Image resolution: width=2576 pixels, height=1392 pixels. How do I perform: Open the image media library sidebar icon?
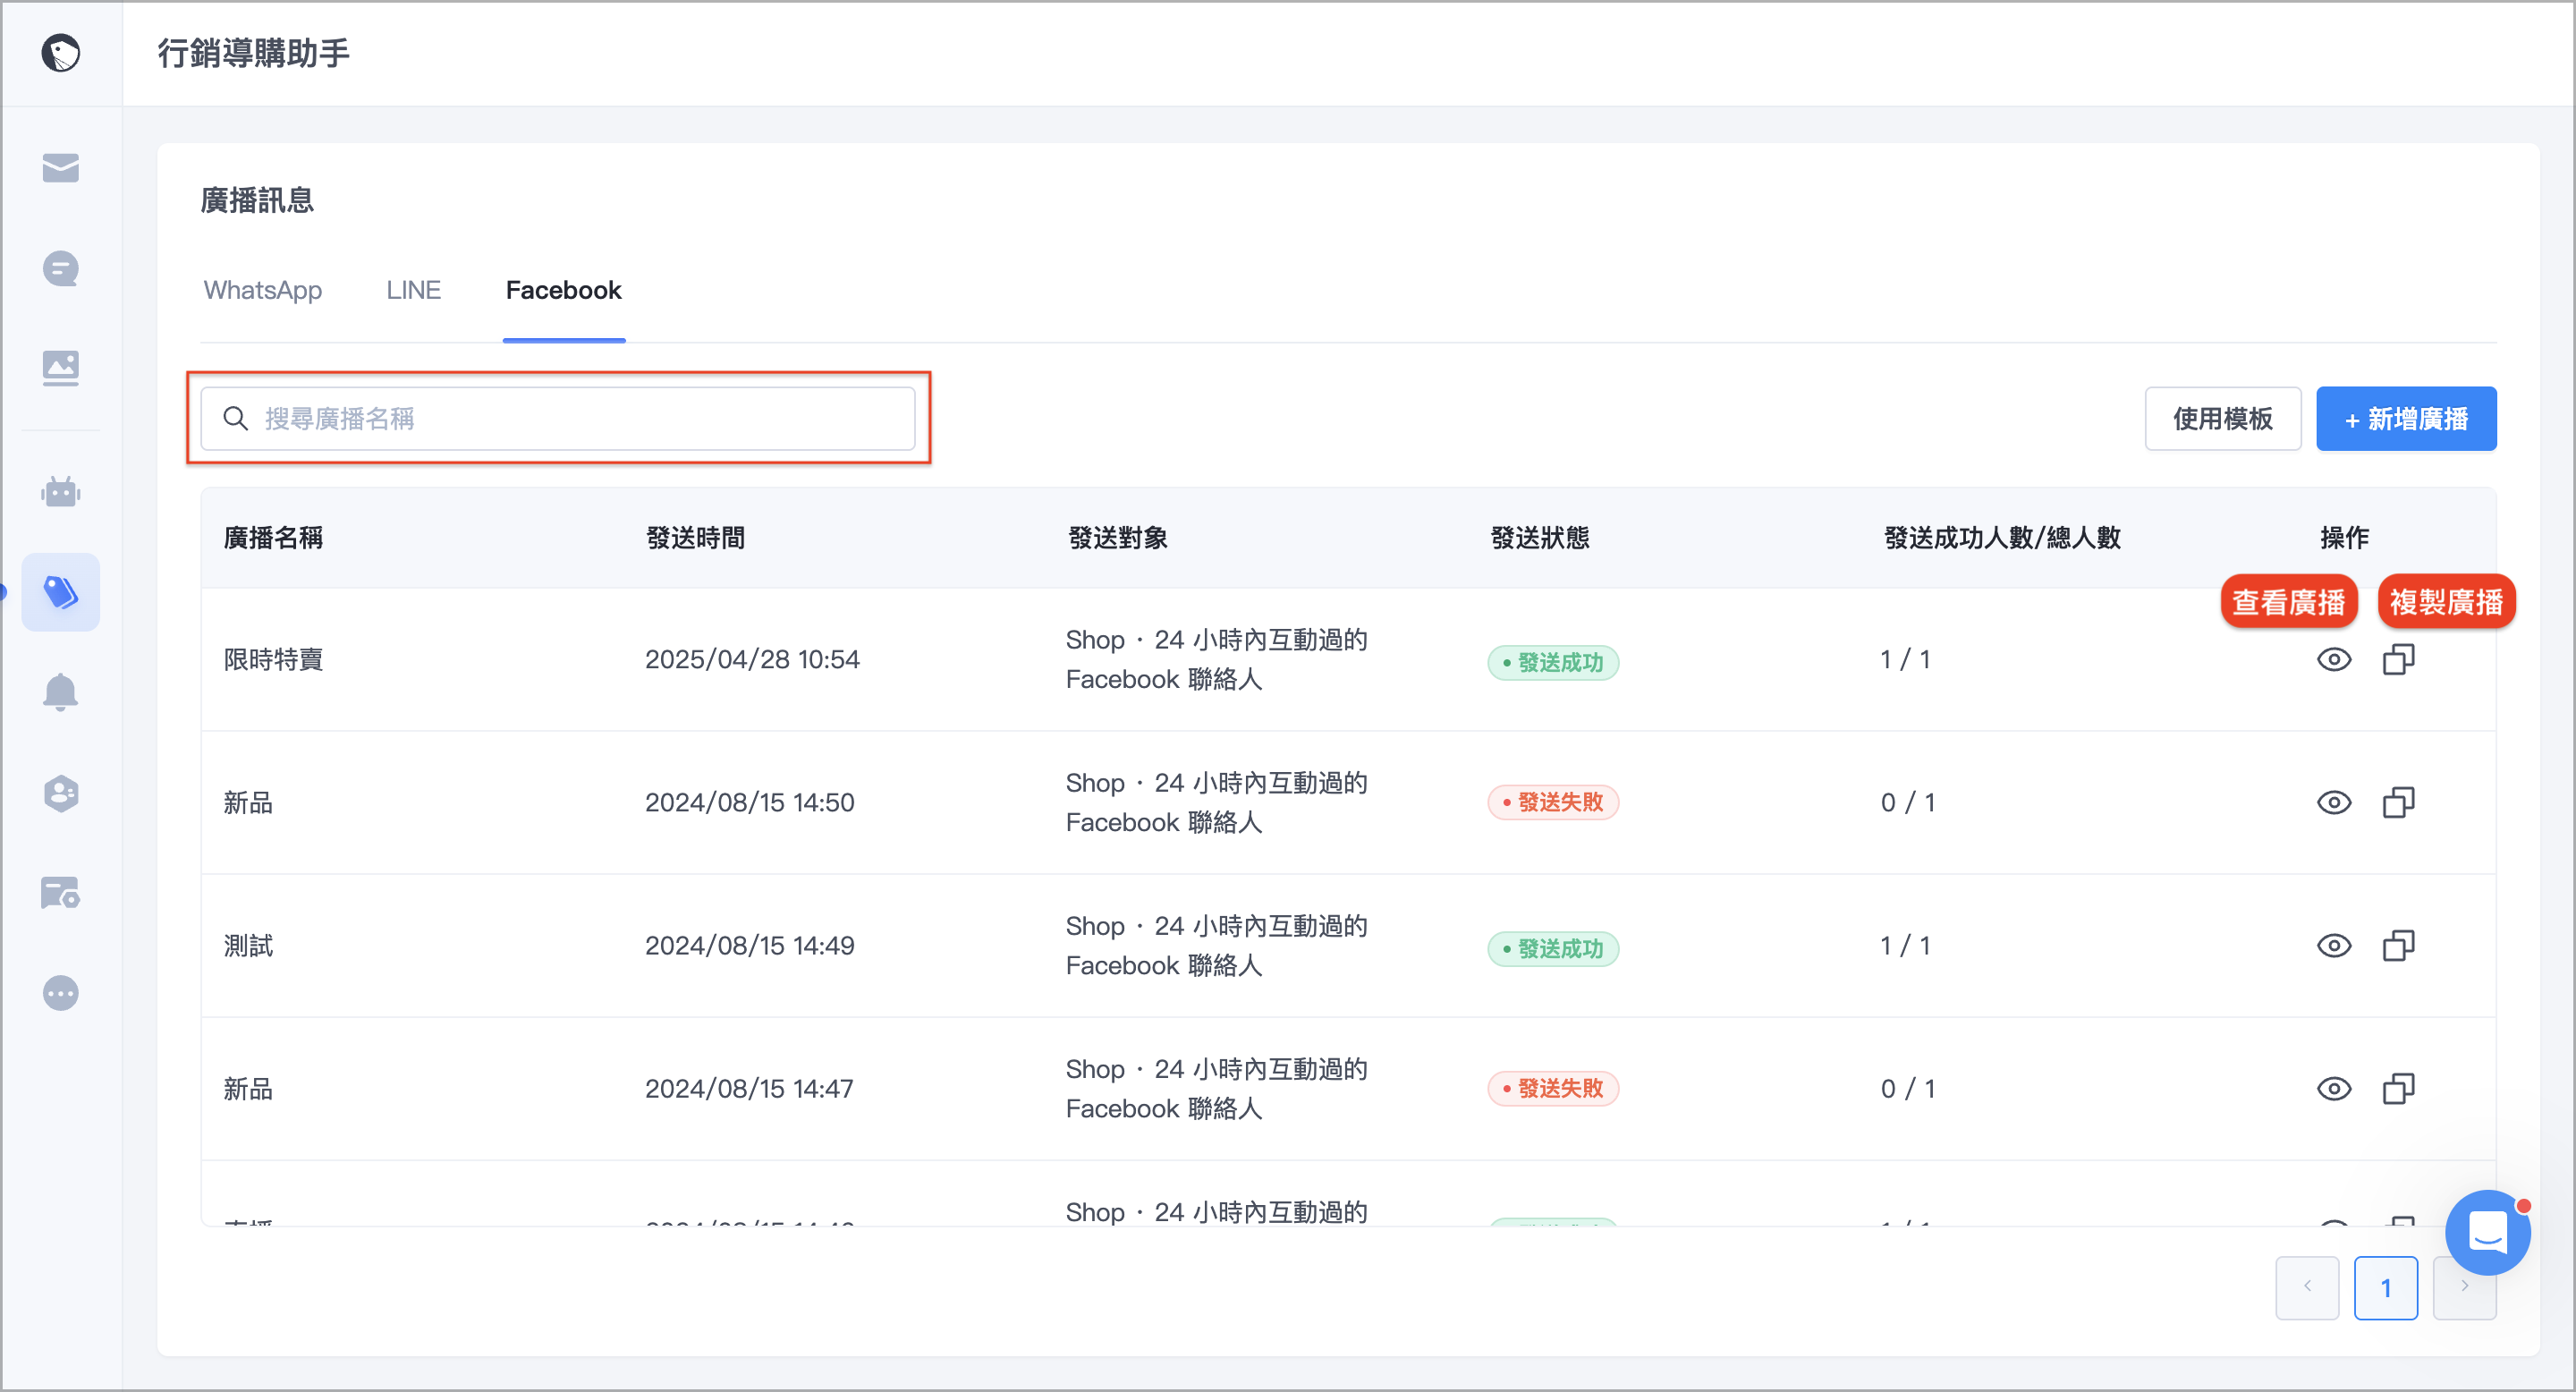pyautogui.click(x=60, y=368)
